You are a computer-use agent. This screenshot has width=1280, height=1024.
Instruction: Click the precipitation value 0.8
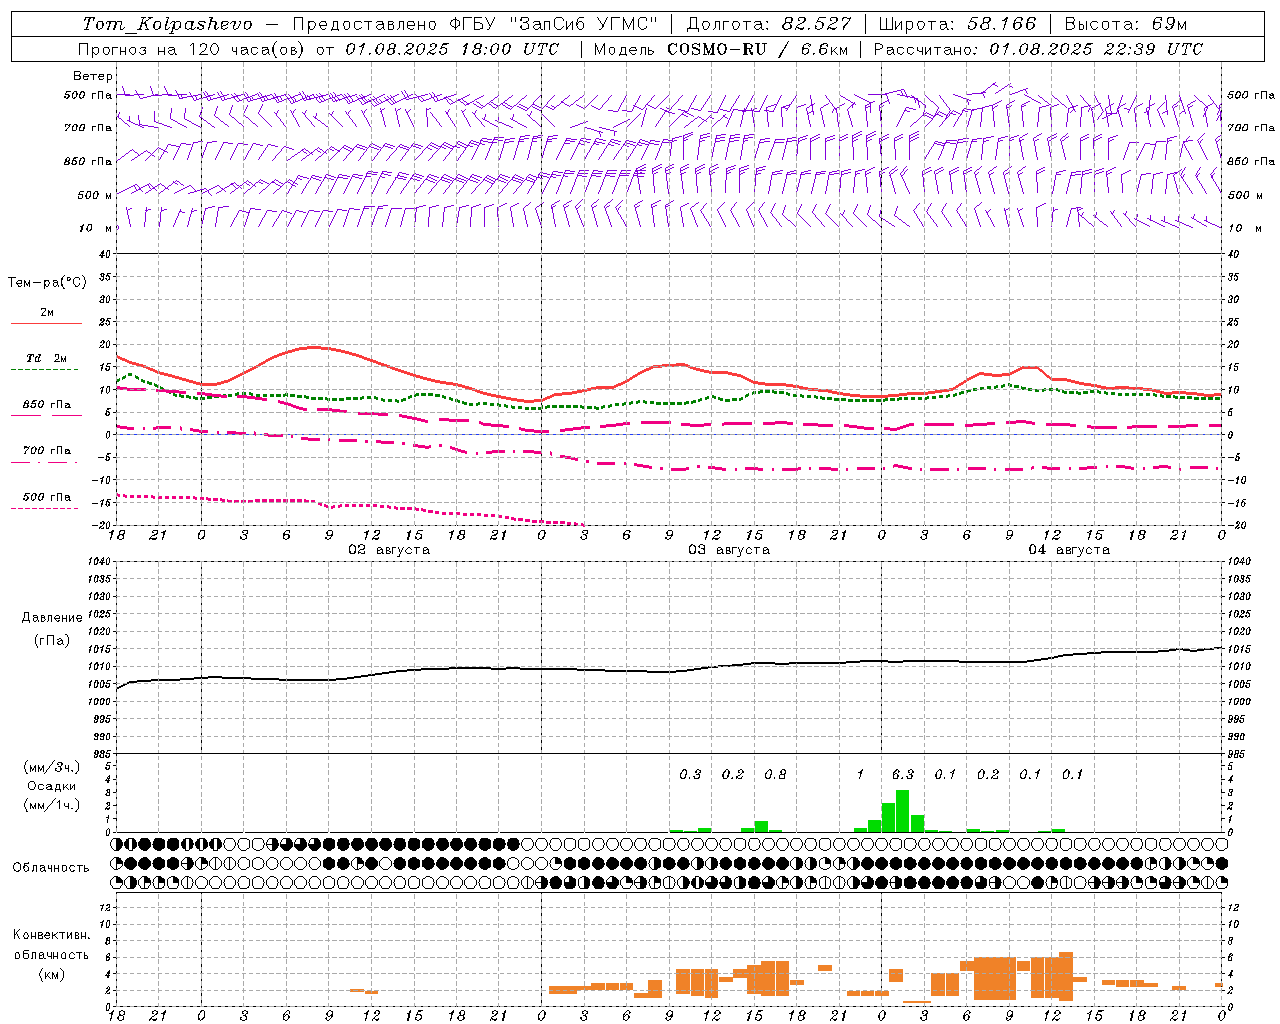[x=775, y=774]
